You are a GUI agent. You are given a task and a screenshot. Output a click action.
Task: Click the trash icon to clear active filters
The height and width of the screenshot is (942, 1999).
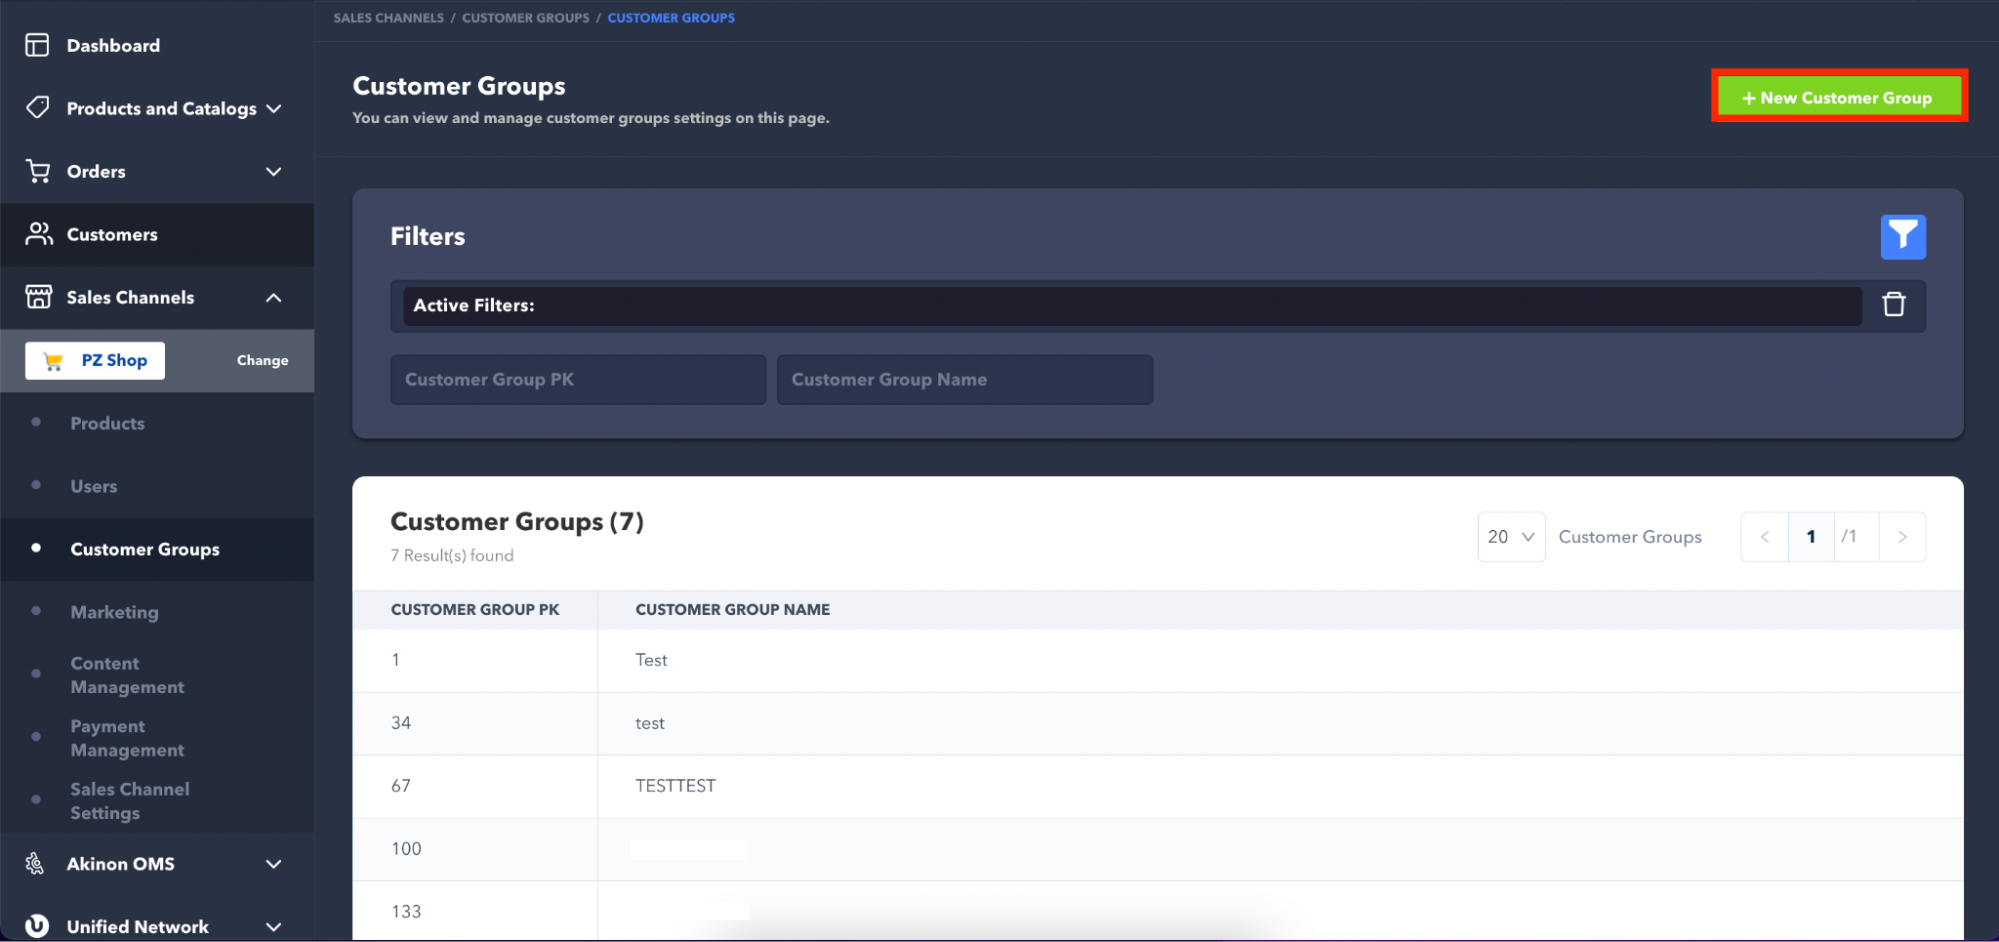click(x=1893, y=305)
